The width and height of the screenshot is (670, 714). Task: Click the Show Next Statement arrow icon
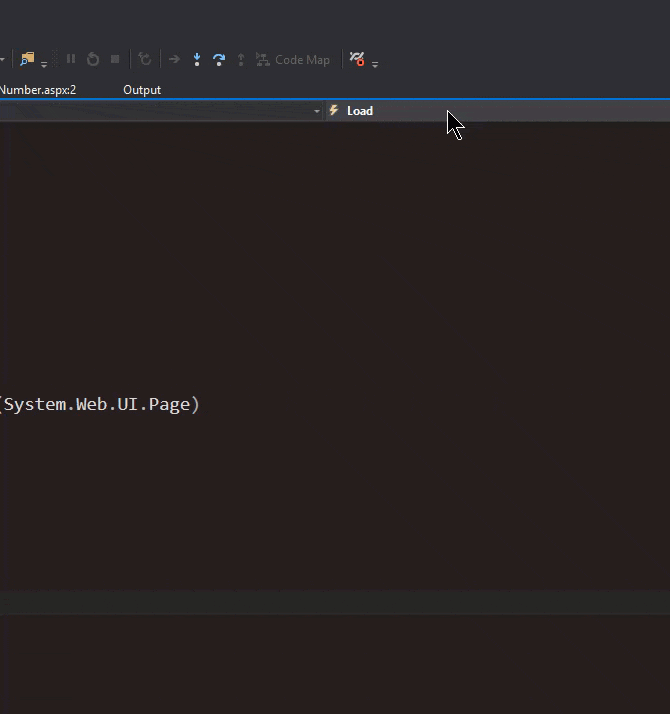point(174,59)
